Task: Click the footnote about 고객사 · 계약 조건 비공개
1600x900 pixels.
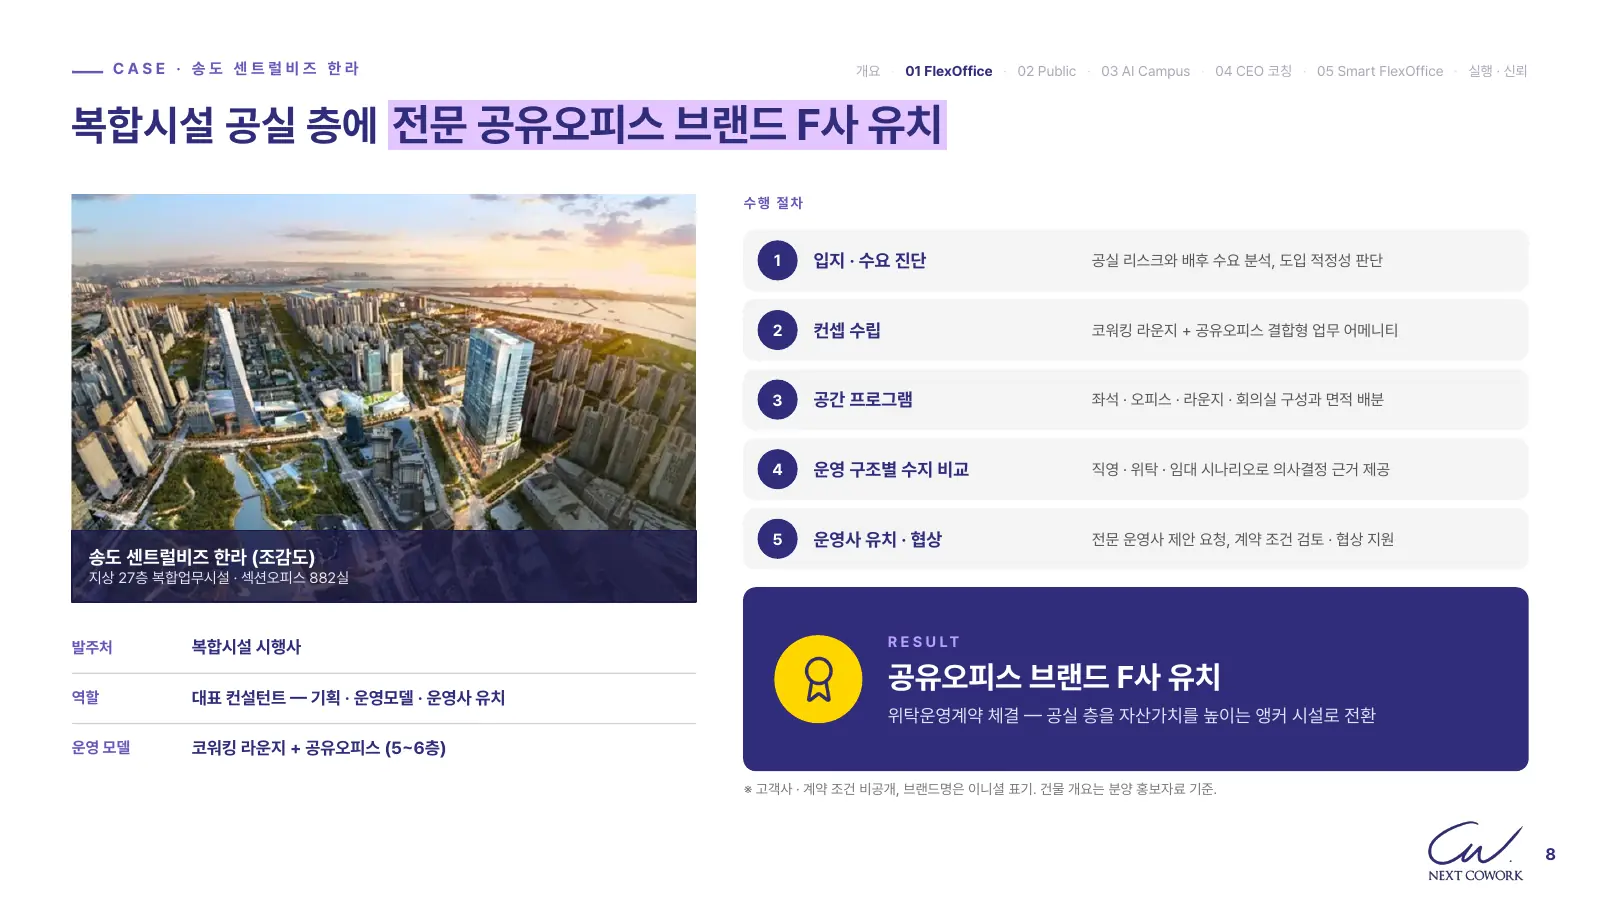Action: click(x=980, y=789)
